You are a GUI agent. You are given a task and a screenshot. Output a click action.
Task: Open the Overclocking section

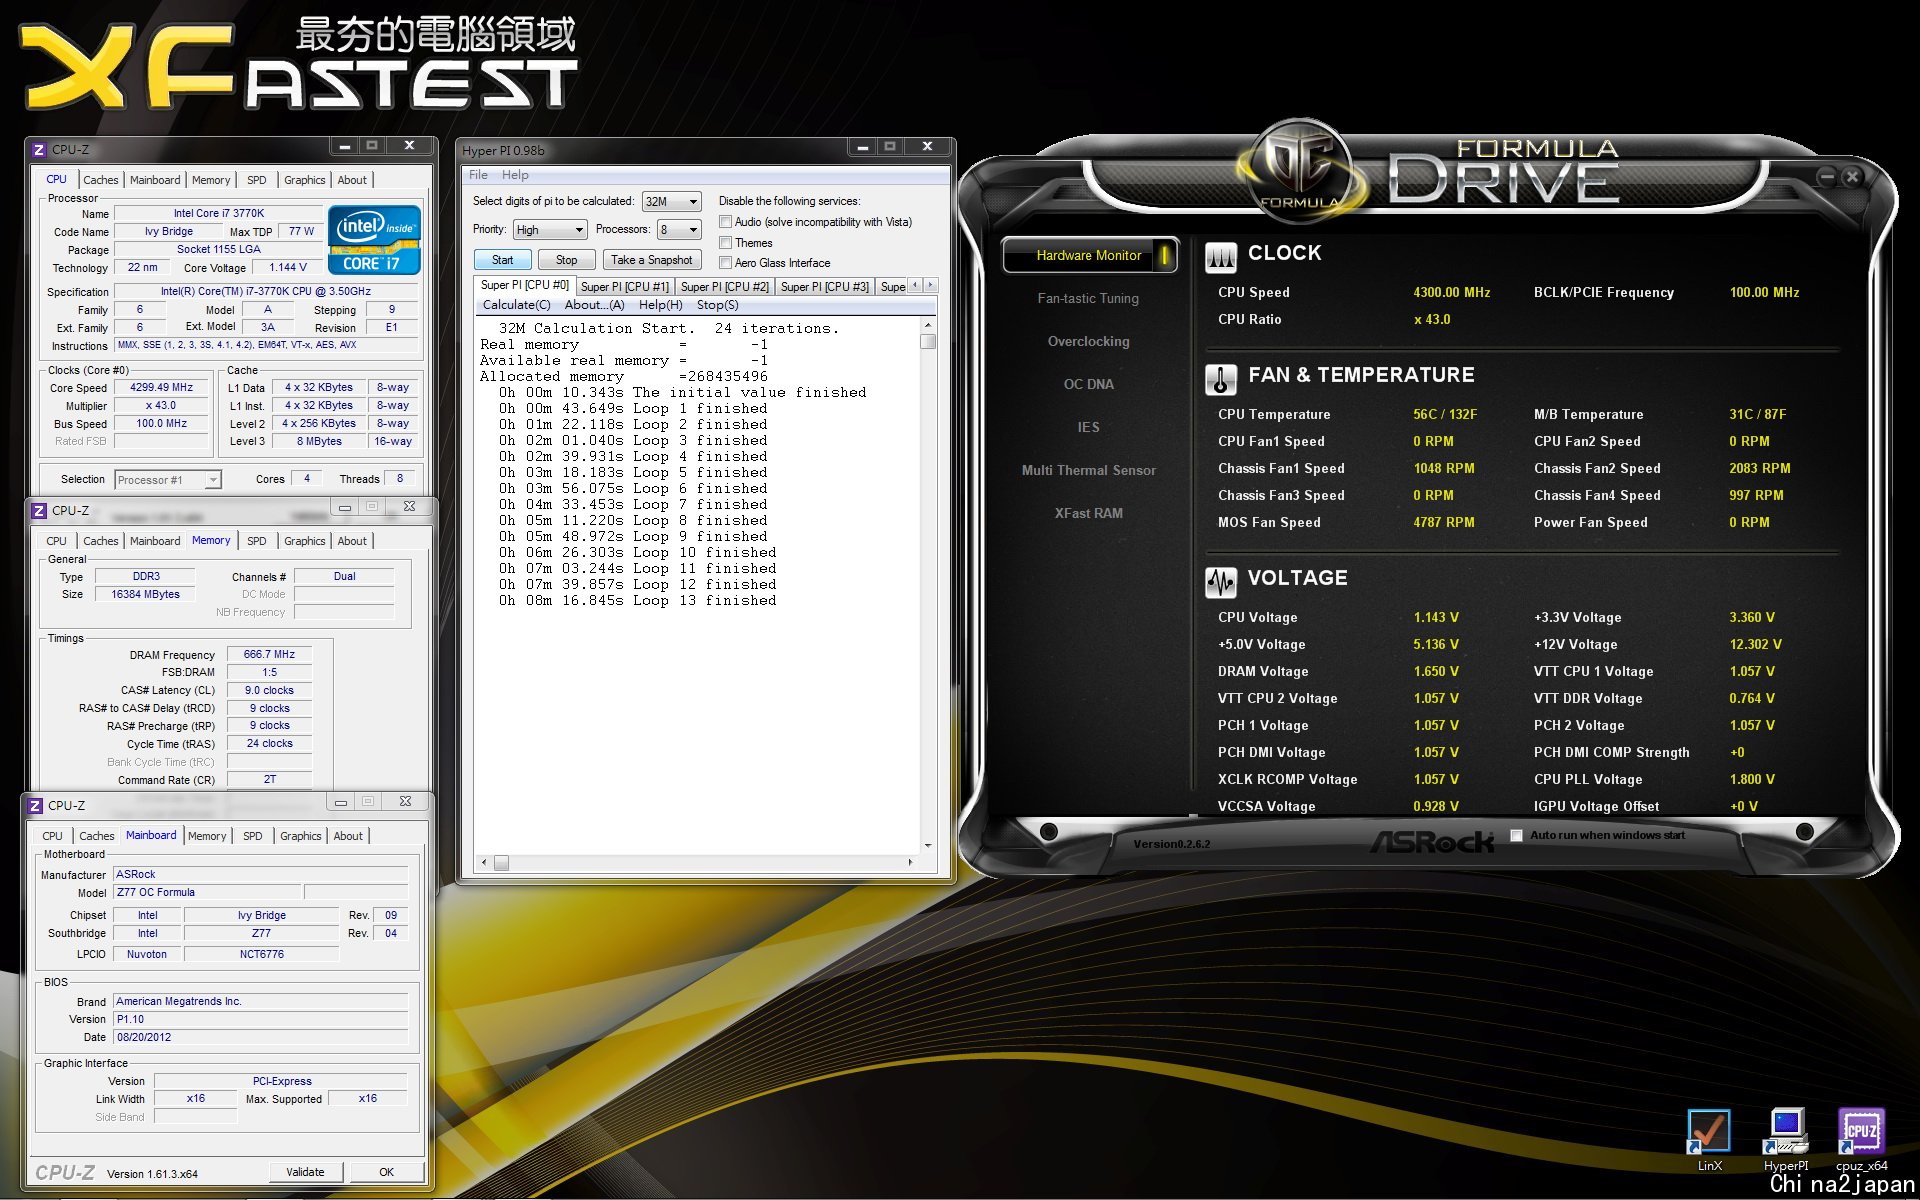tap(1088, 341)
